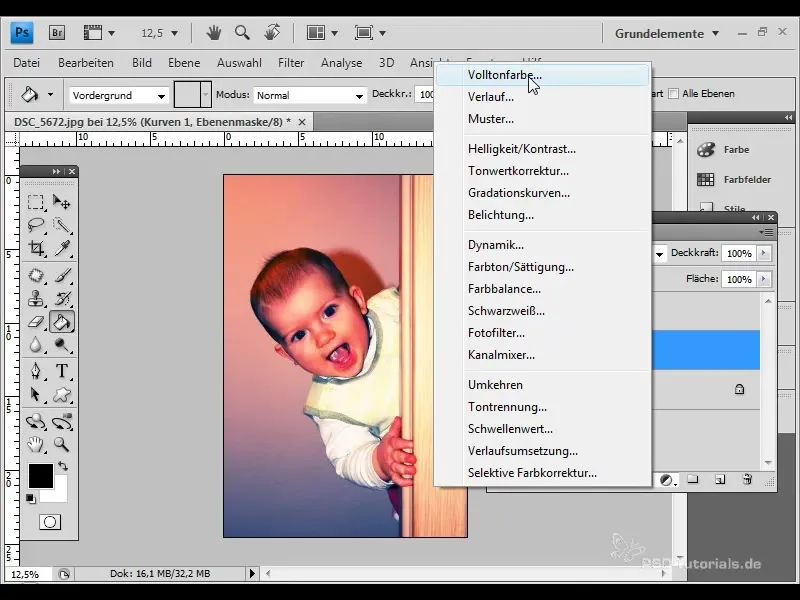Select the Pen tool
The height and width of the screenshot is (600, 800).
click(x=35, y=370)
